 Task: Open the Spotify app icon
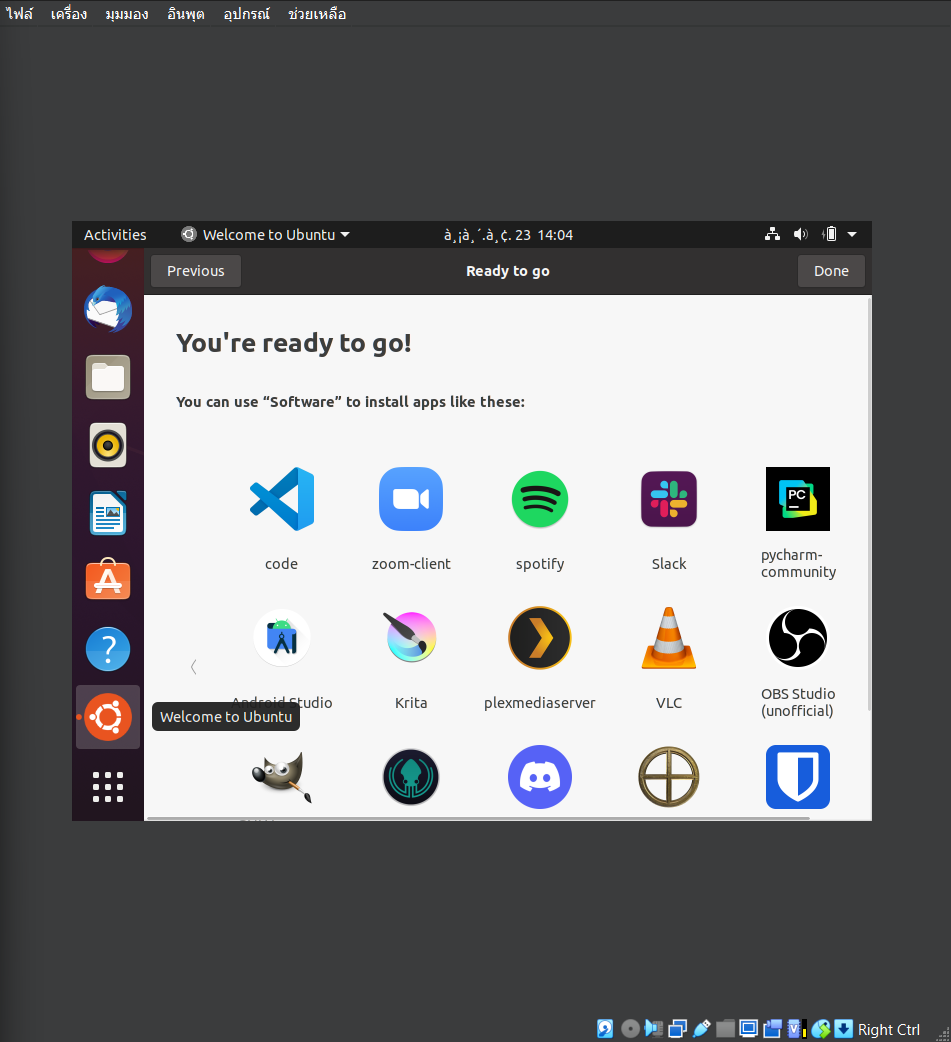tap(540, 499)
